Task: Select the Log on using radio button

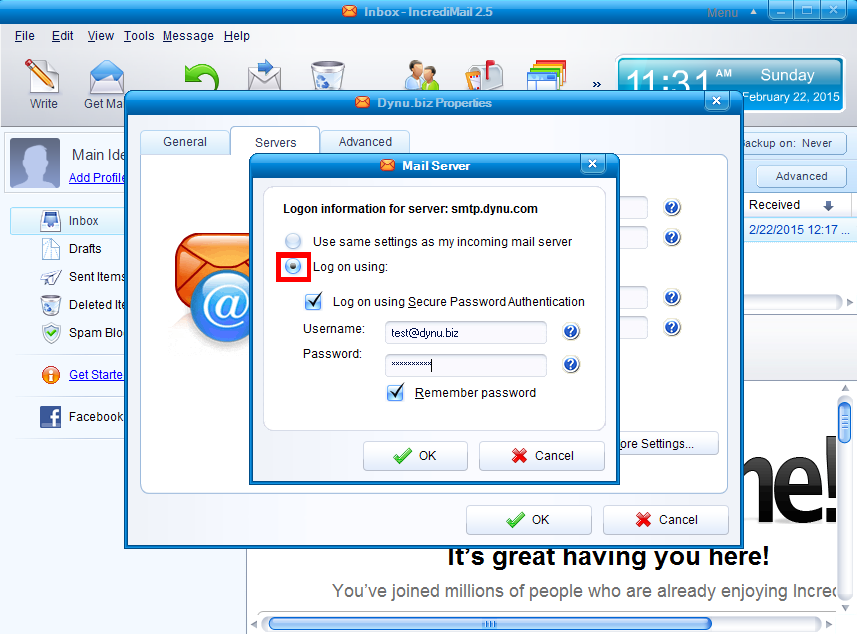Action: click(293, 267)
